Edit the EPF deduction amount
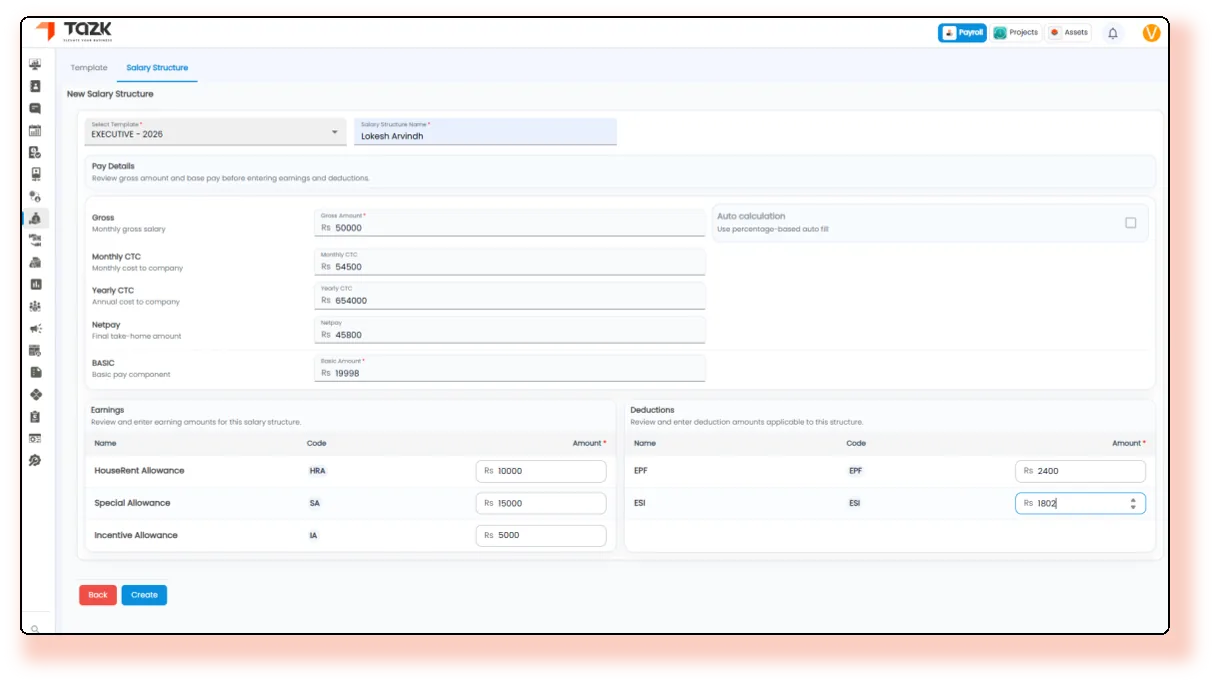Viewport: 1216px width, 685px height. click(x=1080, y=471)
